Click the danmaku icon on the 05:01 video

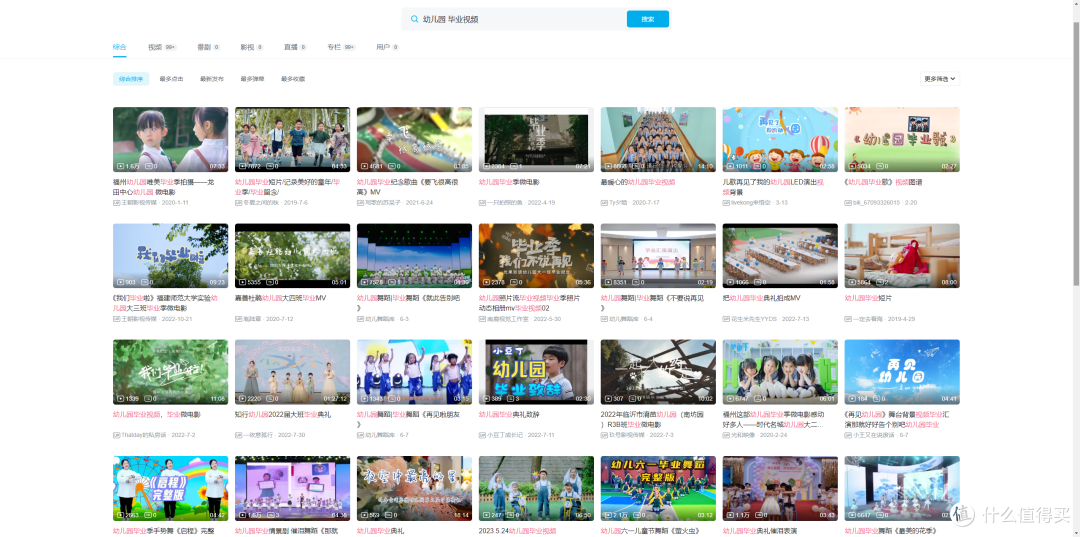[x=270, y=283]
